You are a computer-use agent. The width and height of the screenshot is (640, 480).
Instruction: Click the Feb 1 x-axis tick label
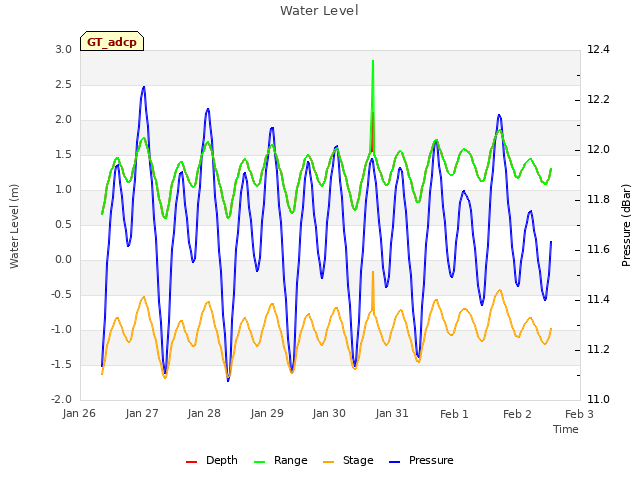[x=454, y=414]
